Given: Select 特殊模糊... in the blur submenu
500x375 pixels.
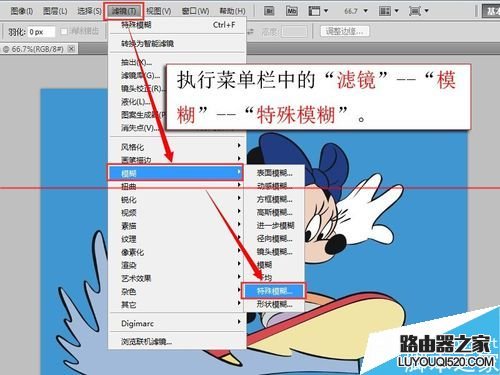Looking at the screenshot, I should 274,291.
